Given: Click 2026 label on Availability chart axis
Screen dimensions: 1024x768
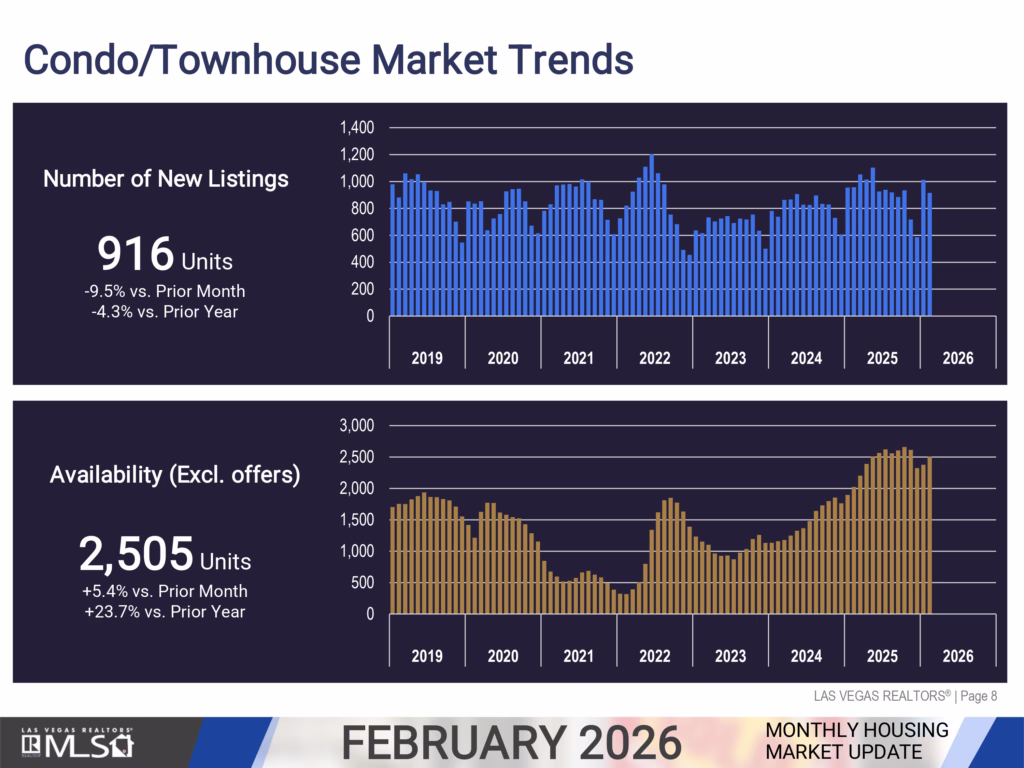Looking at the screenshot, I should pos(957,656).
